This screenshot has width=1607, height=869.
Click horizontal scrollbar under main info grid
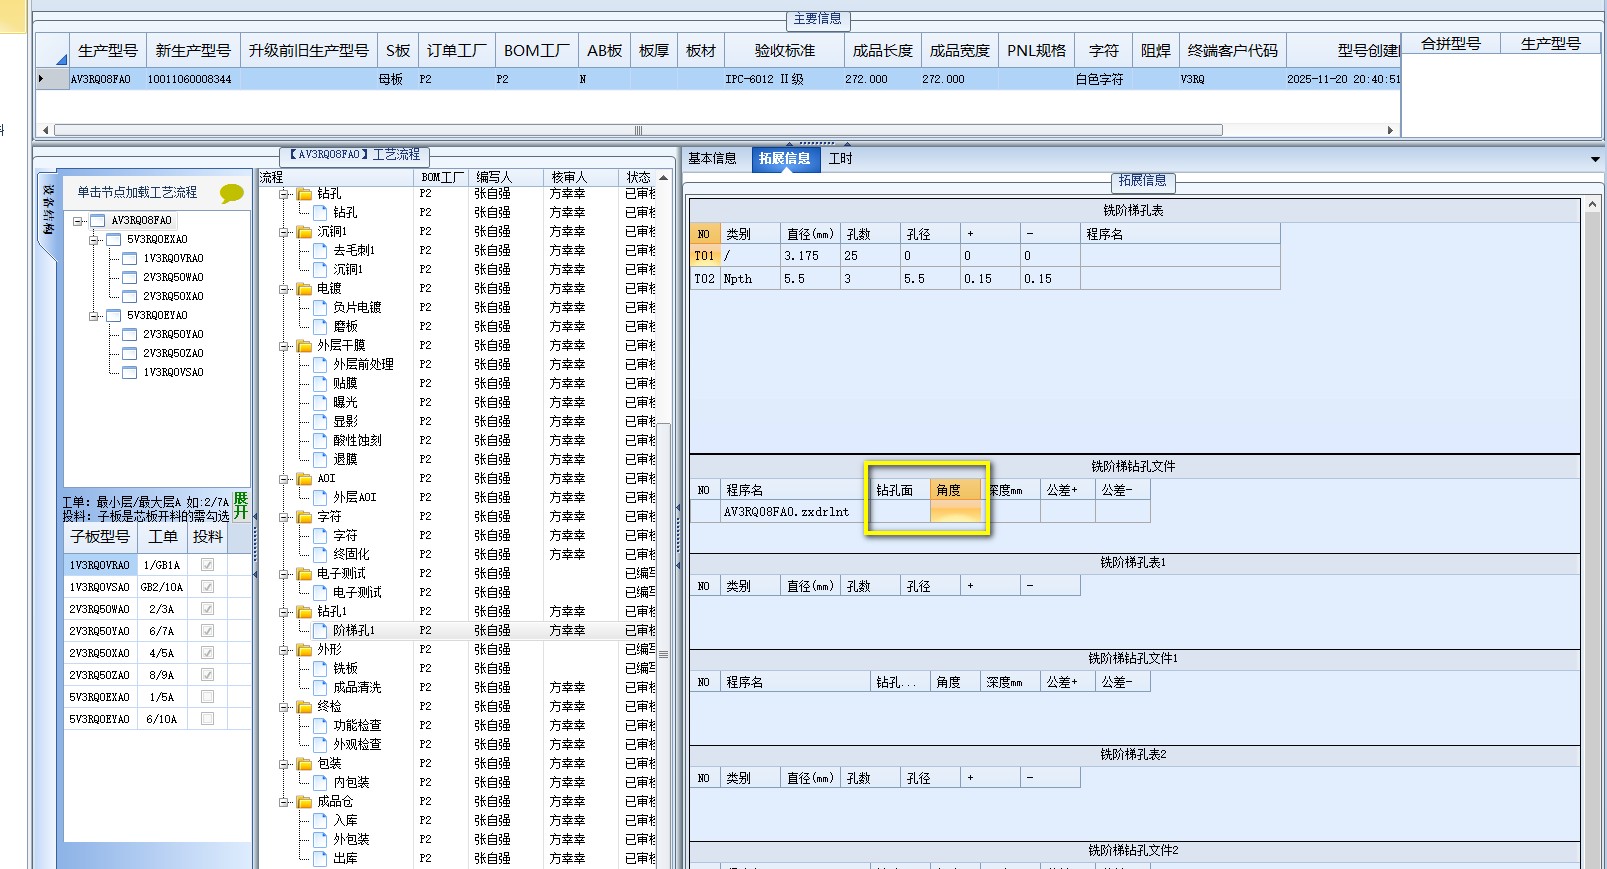[x=639, y=130]
